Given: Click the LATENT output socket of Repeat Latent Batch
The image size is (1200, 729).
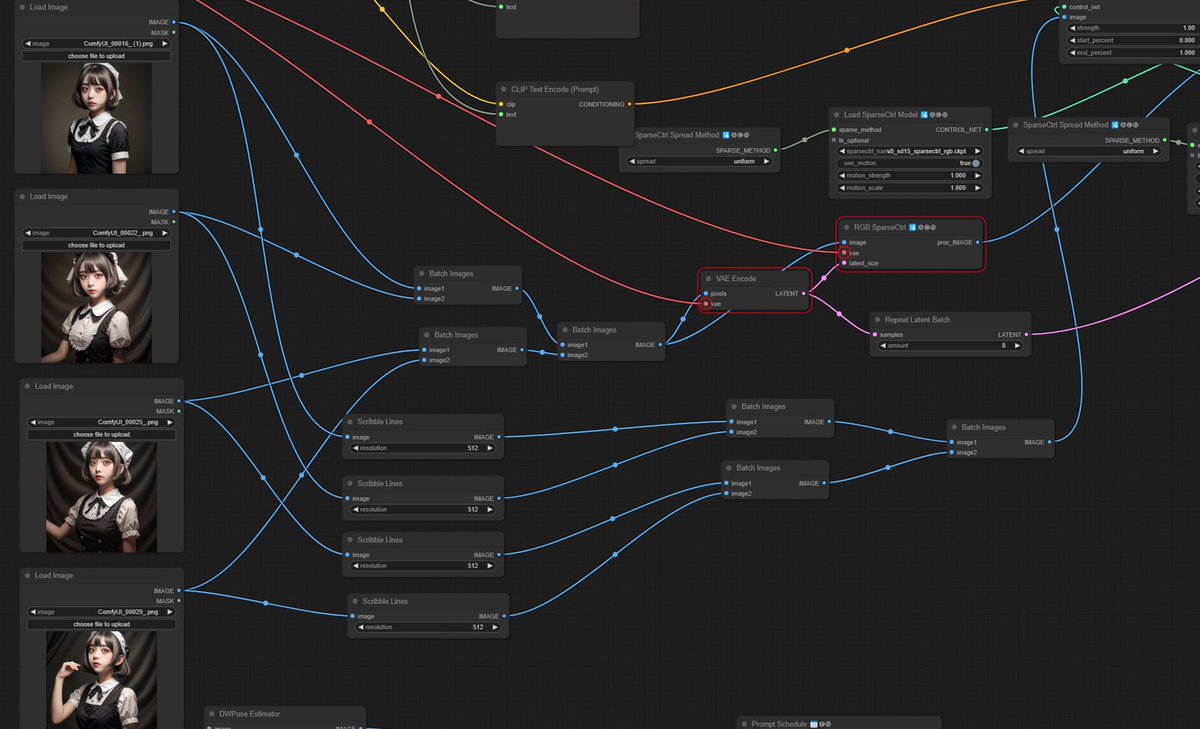Looking at the screenshot, I should point(1027,334).
